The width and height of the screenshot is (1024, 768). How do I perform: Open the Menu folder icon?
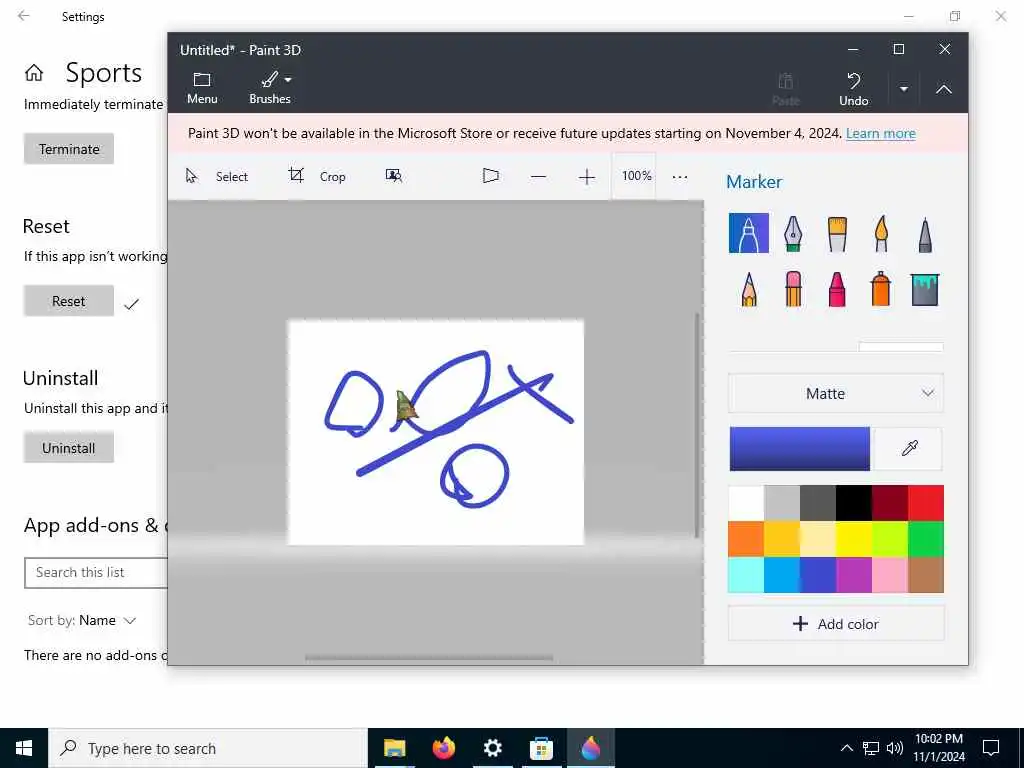pyautogui.click(x=202, y=88)
